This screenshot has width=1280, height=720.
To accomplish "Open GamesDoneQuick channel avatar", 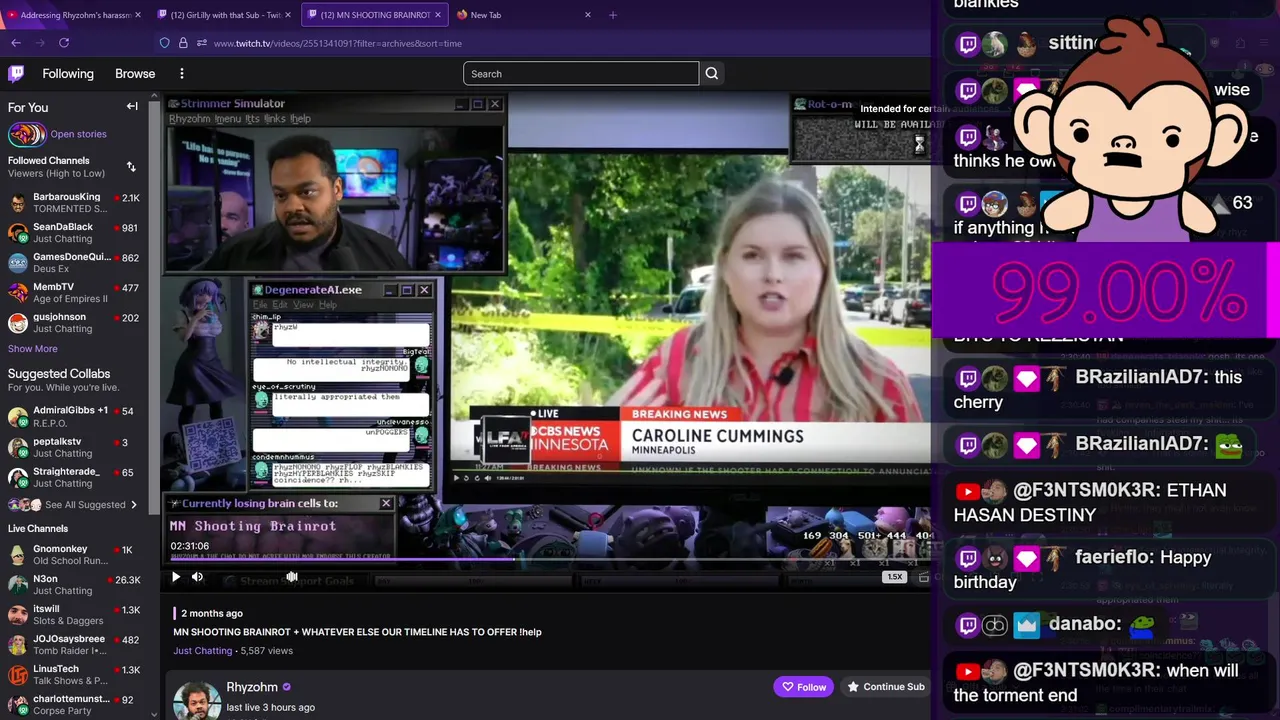I will pyautogui.click(x=17, y=263).
